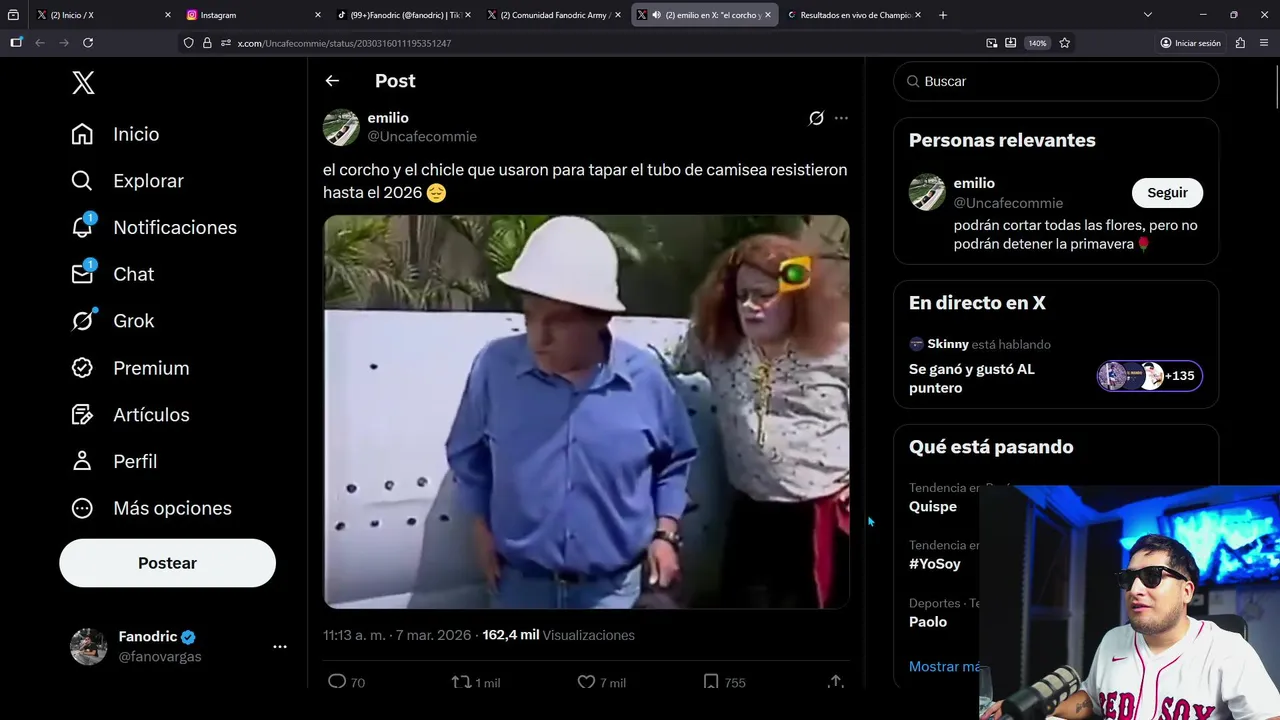The width and height of the screenshot is (1280, 720).
Task: Open Notificaciones in the sidebar
Action: point(154,227)
